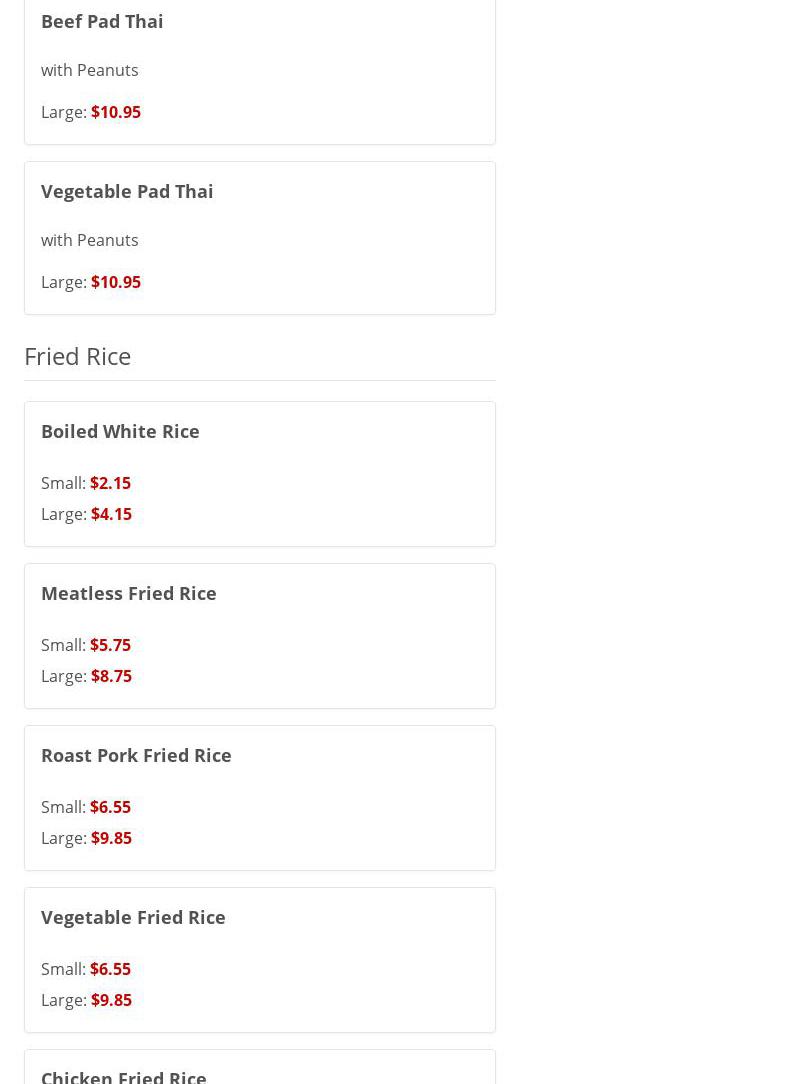The image size is (785, 1084).
Task: Choose the large Boiled White Rice $4.15
Action: pos(111,514)
